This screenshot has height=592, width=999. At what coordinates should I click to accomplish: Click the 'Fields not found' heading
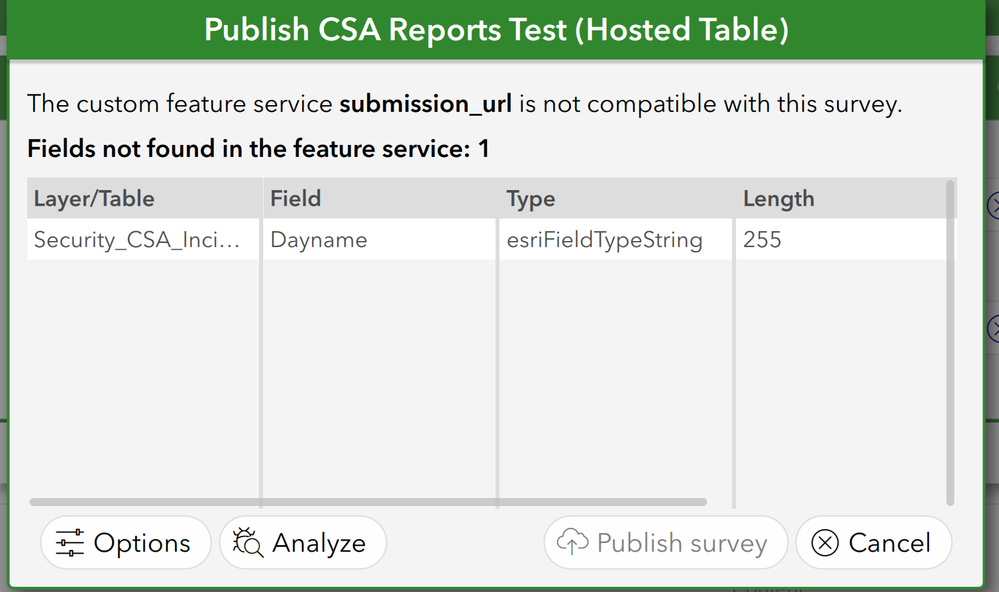click(258, 150)
